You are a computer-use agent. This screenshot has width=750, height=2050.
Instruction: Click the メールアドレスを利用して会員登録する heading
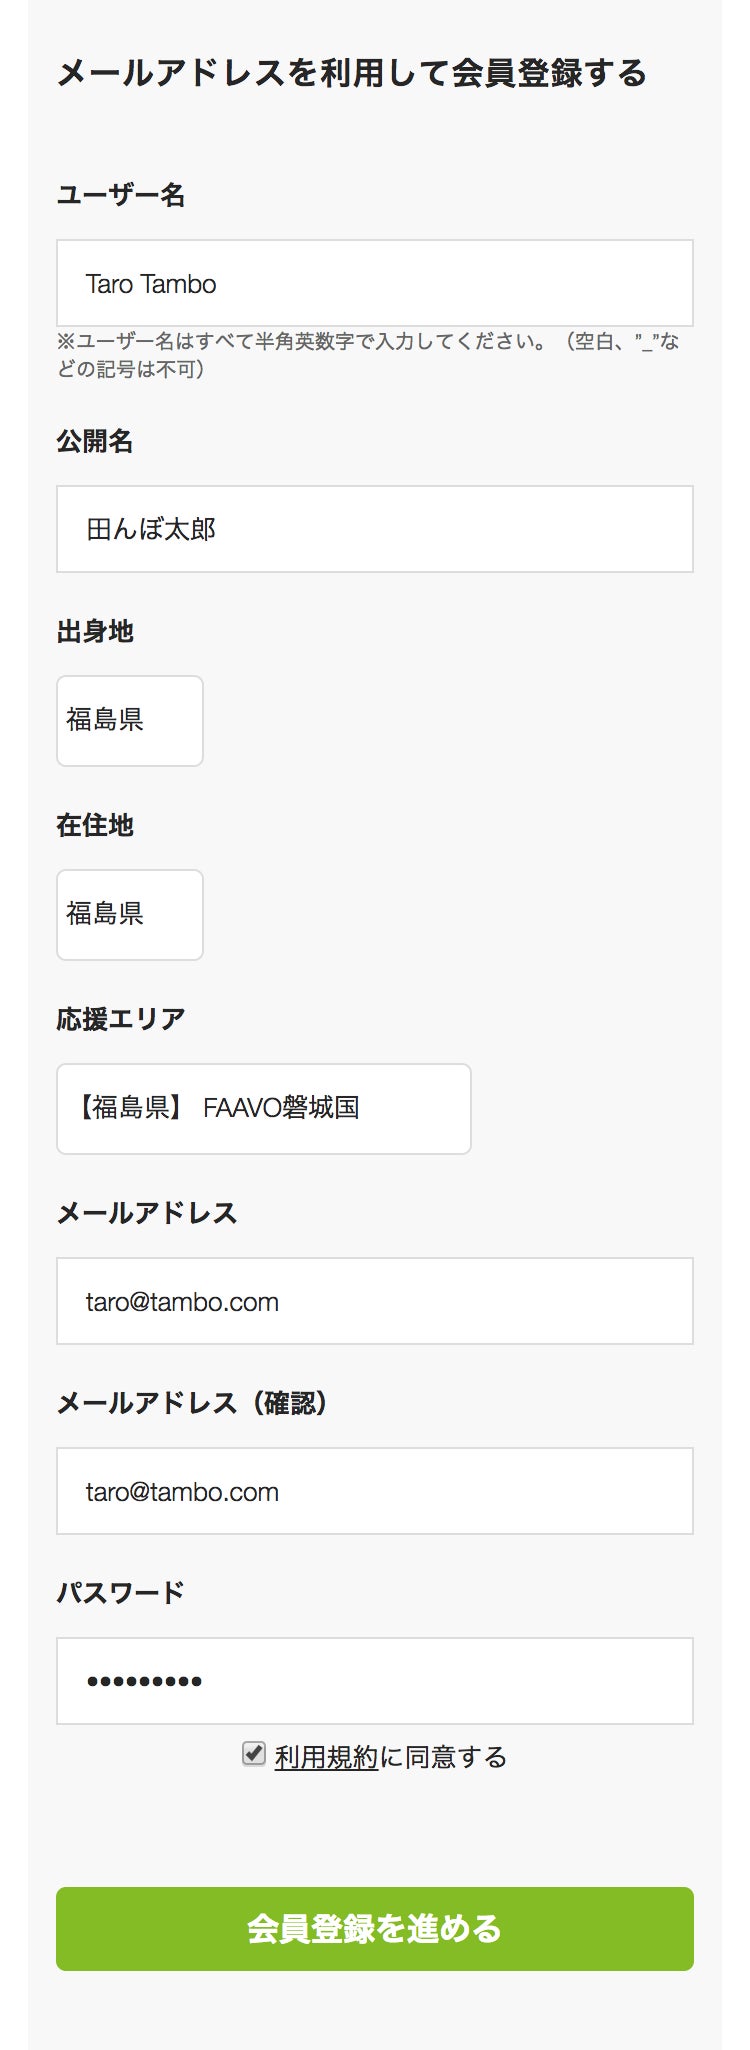[x=352, y=73]
